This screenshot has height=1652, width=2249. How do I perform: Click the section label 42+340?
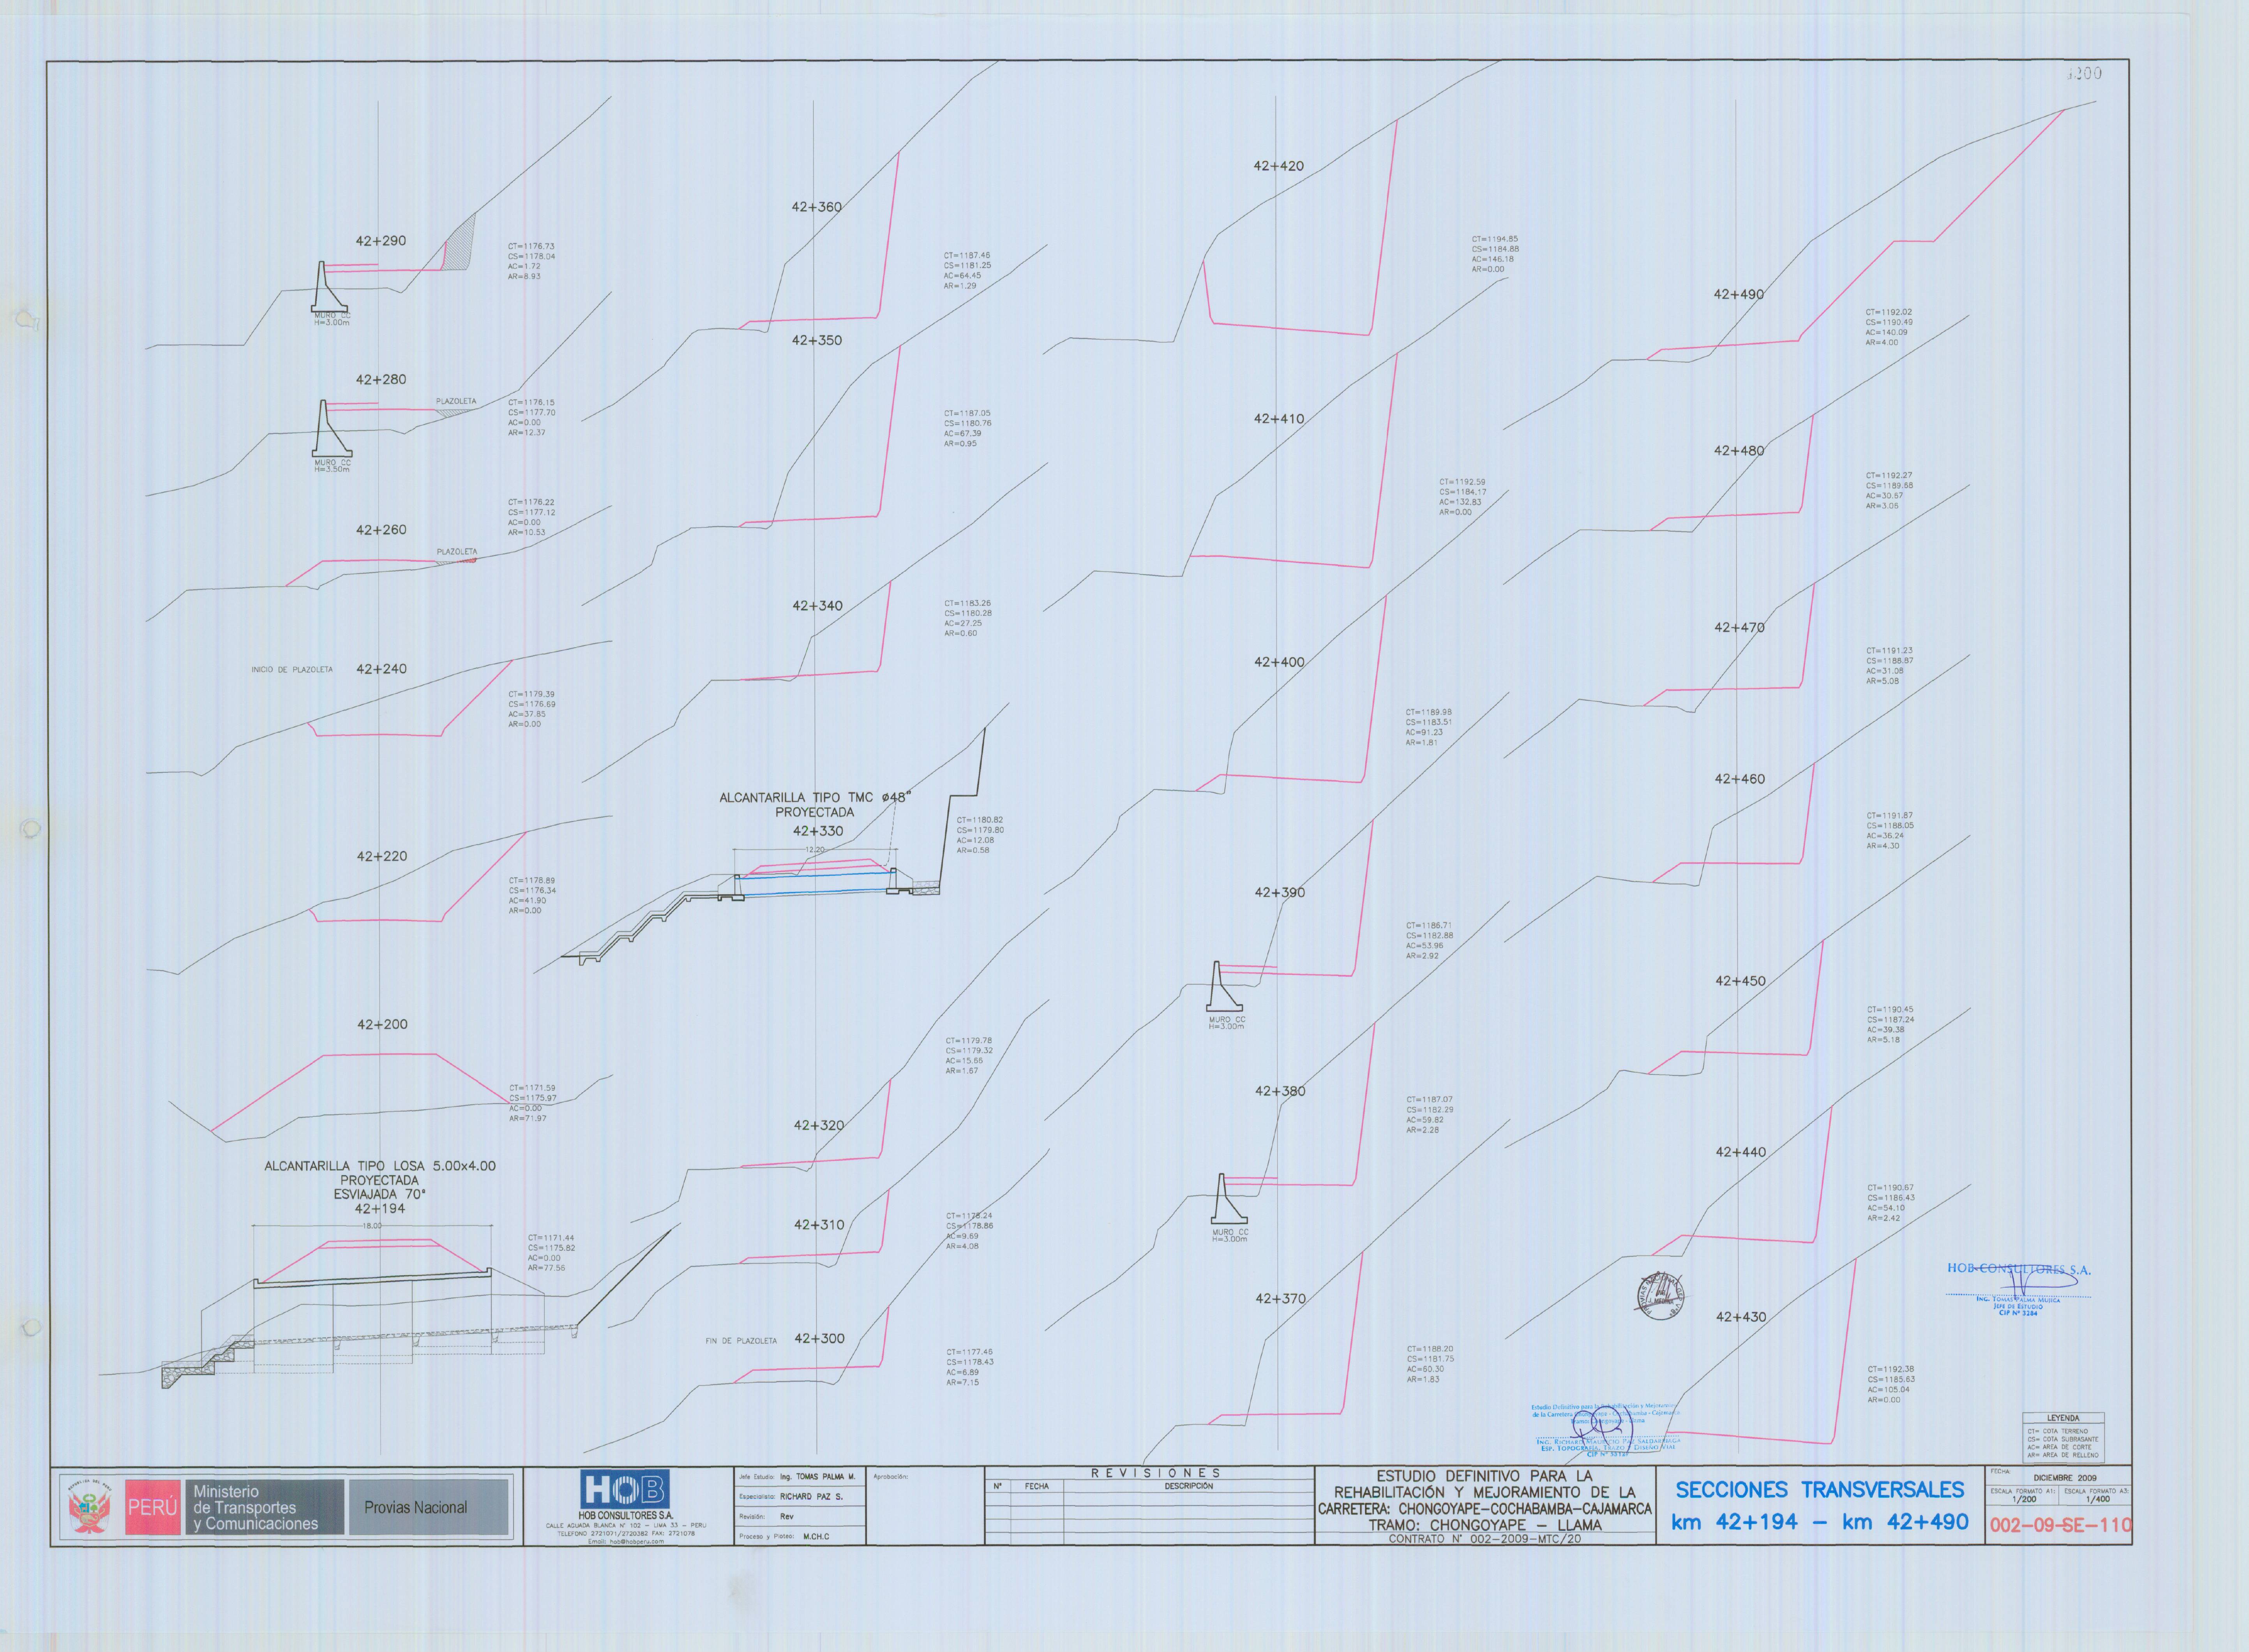click(817, 606)
